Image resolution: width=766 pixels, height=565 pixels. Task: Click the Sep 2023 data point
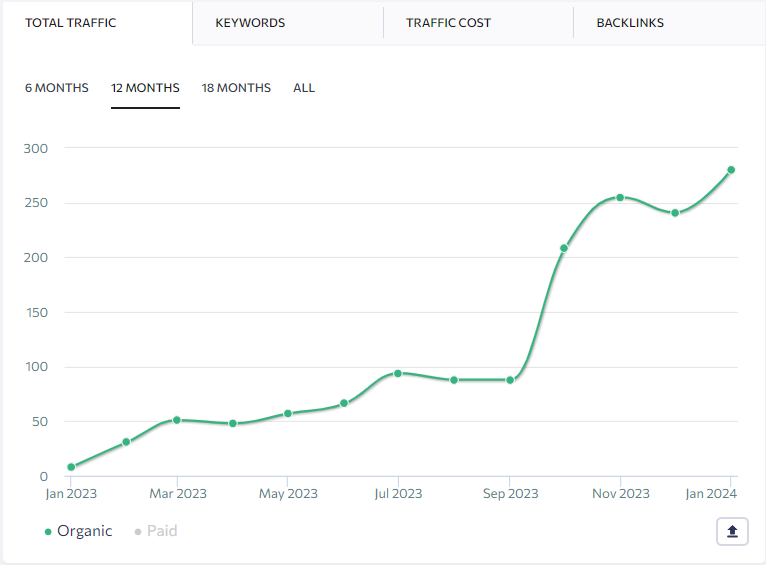coord(510,380)
